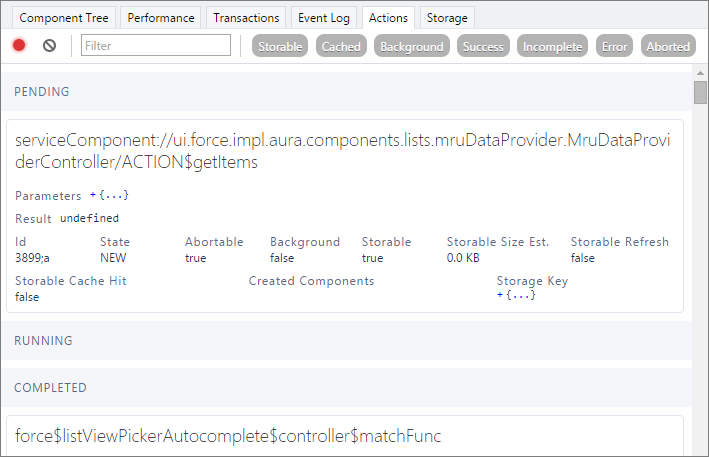Image resolution: width=709 pixels, height=457 pixels.
Task: Toggle the Aborted filter pill
Action: click(x=668, y=46)
